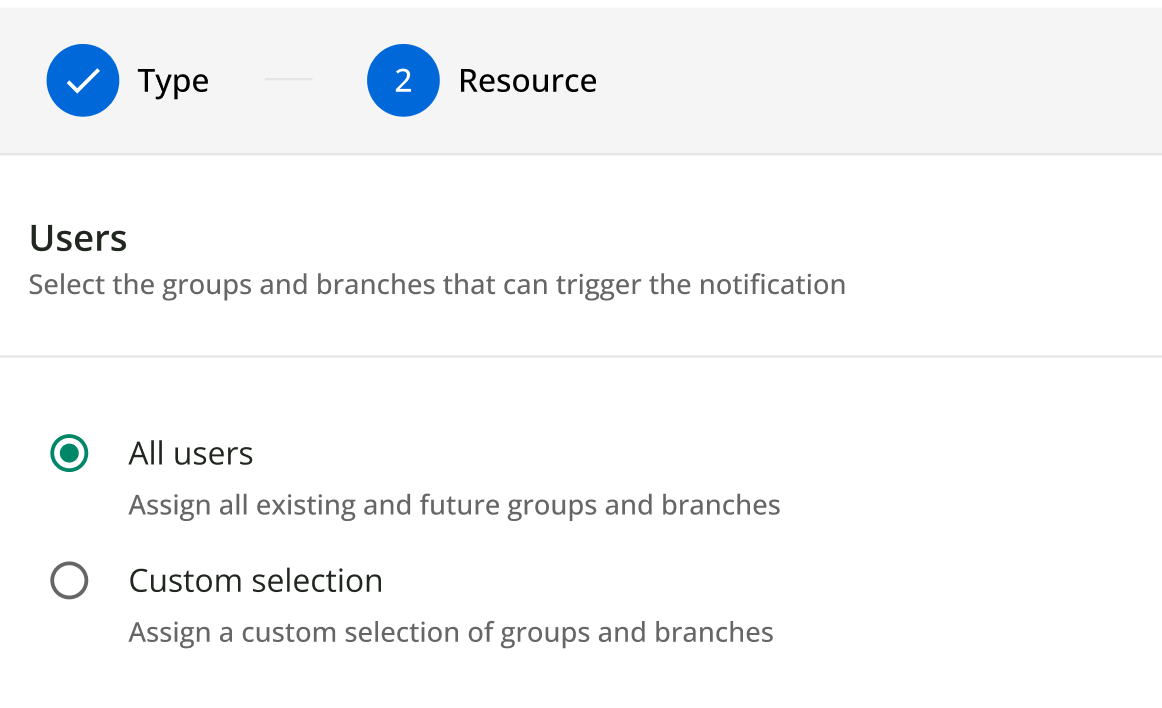Click the connector line between wizard steps
Viewport: 1162px width, 708px height.
tap(288, 80)
